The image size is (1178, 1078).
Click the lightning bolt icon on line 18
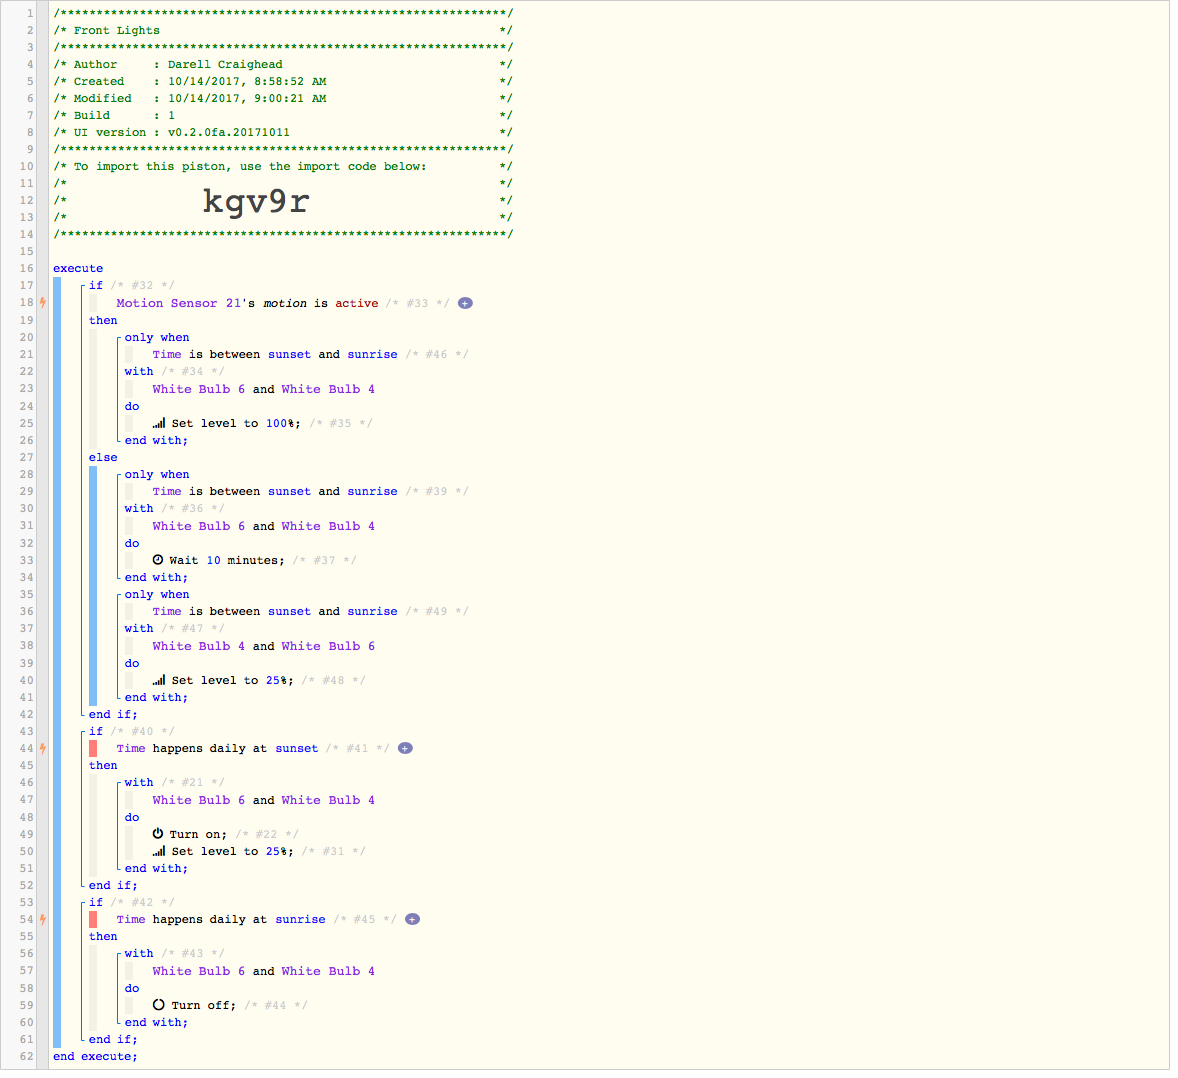[43, 303]
